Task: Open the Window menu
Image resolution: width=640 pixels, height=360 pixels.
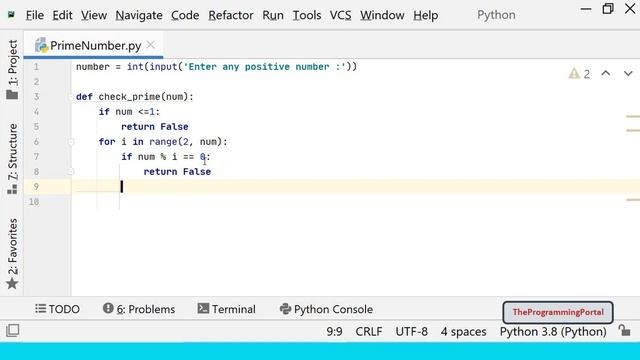Action: tap(382, 15)
